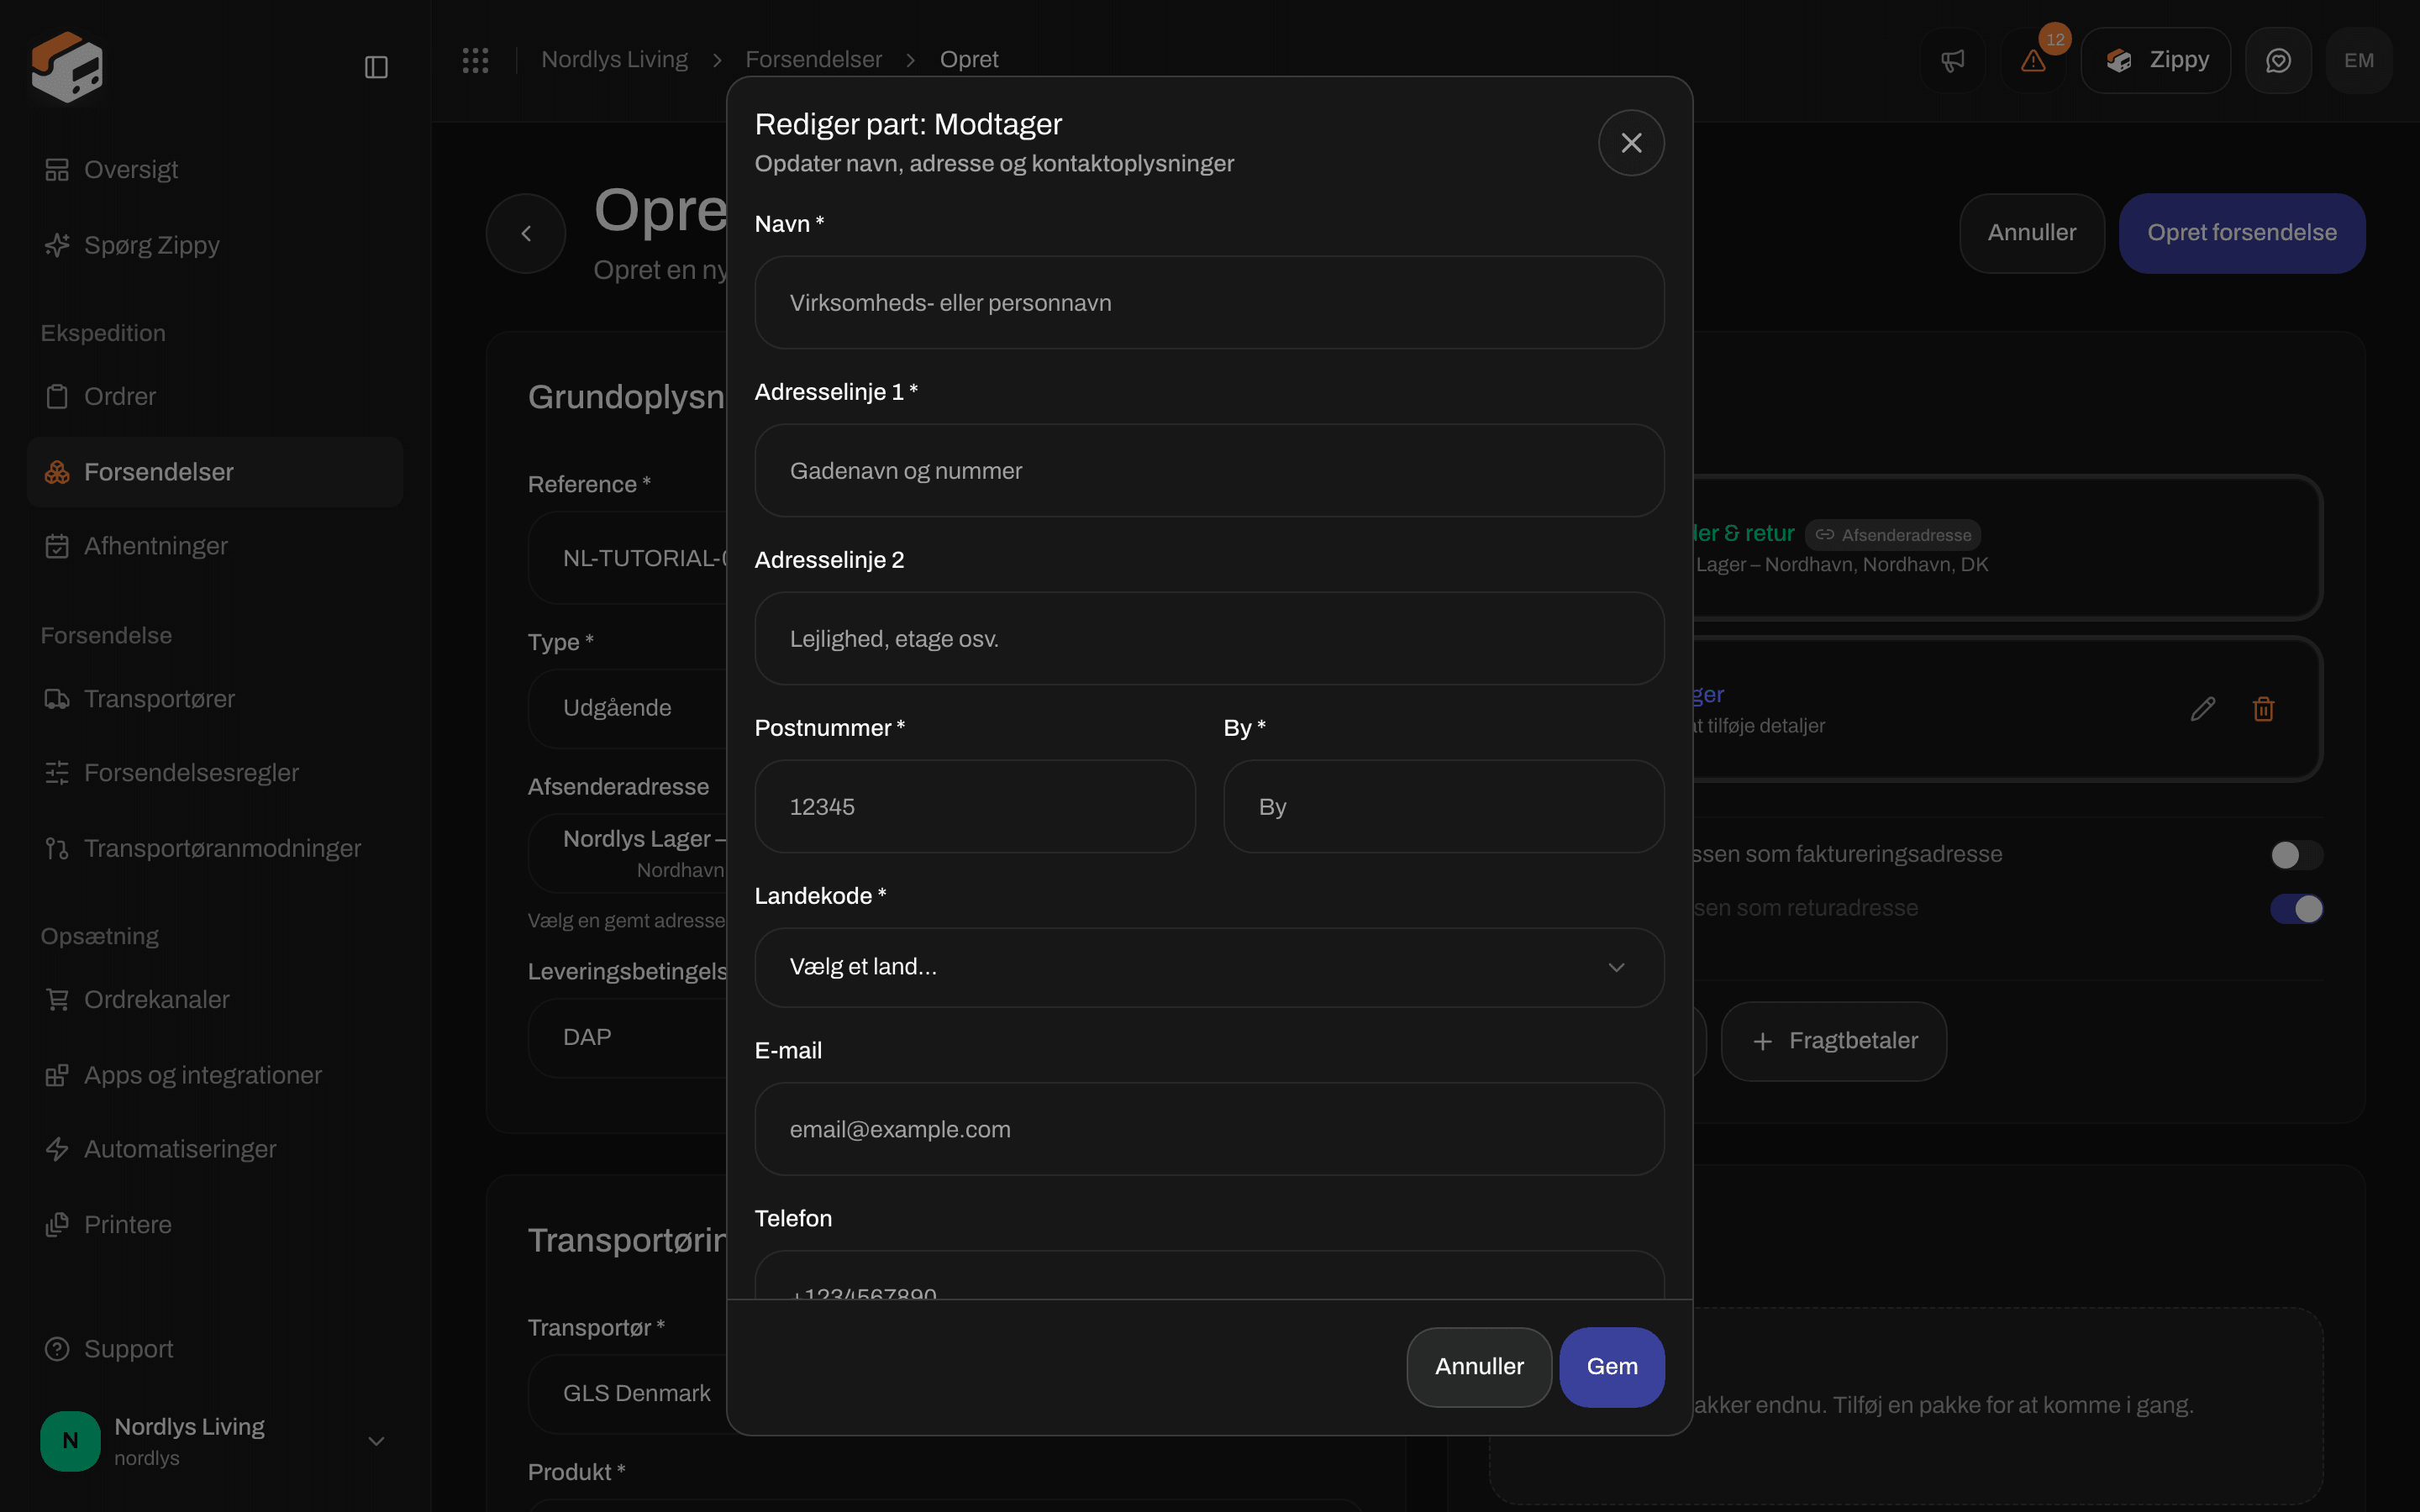This screenshot has height=1512, width=2420.
Task: Navigate to Ordrer
Action: (x=215, y=396)
